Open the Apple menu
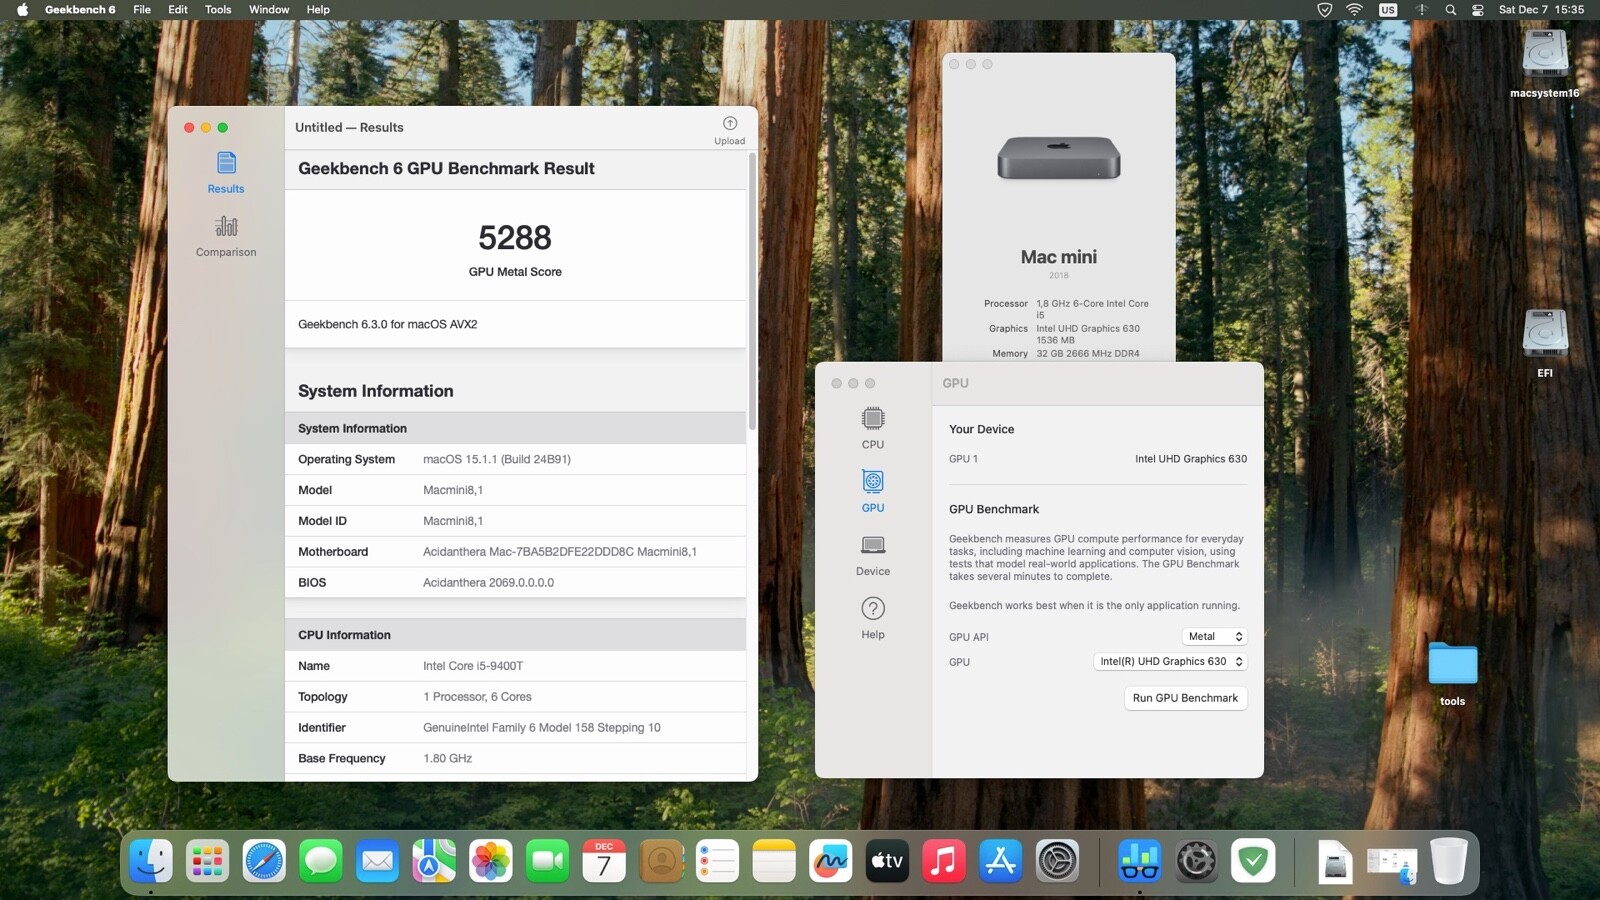 click(22, 10)
